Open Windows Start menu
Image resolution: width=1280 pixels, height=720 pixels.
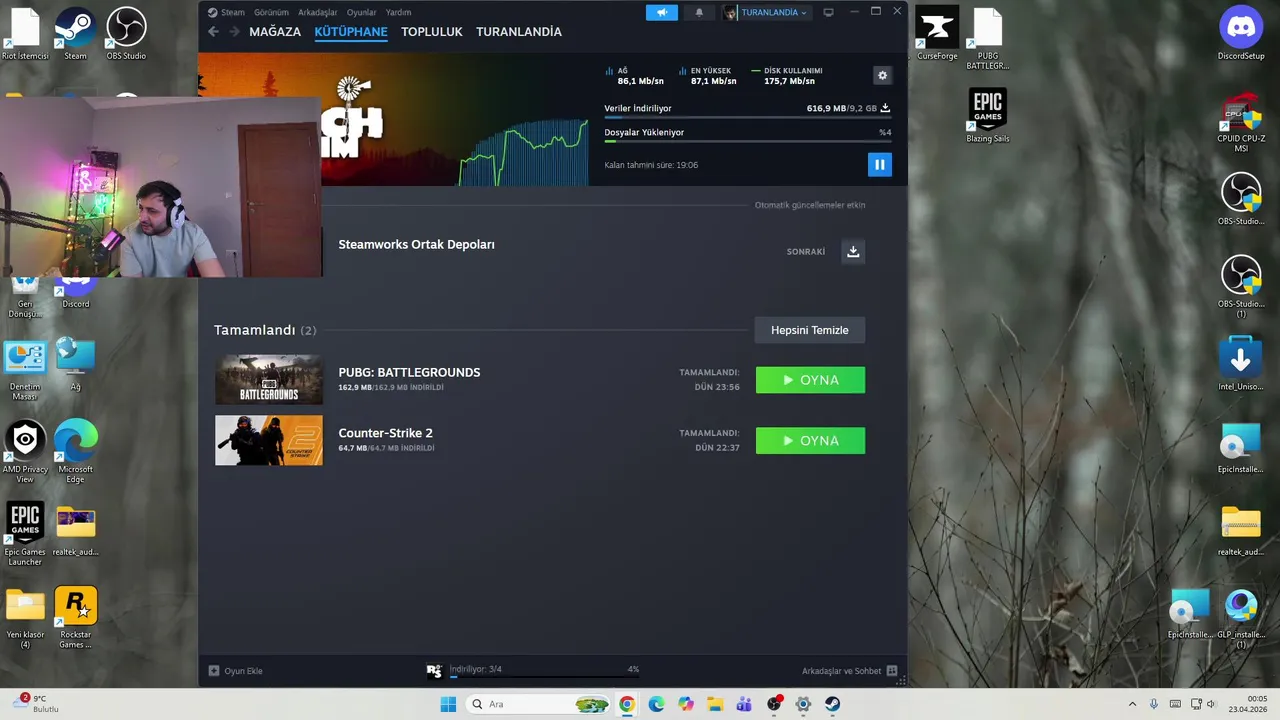(448, 704)
